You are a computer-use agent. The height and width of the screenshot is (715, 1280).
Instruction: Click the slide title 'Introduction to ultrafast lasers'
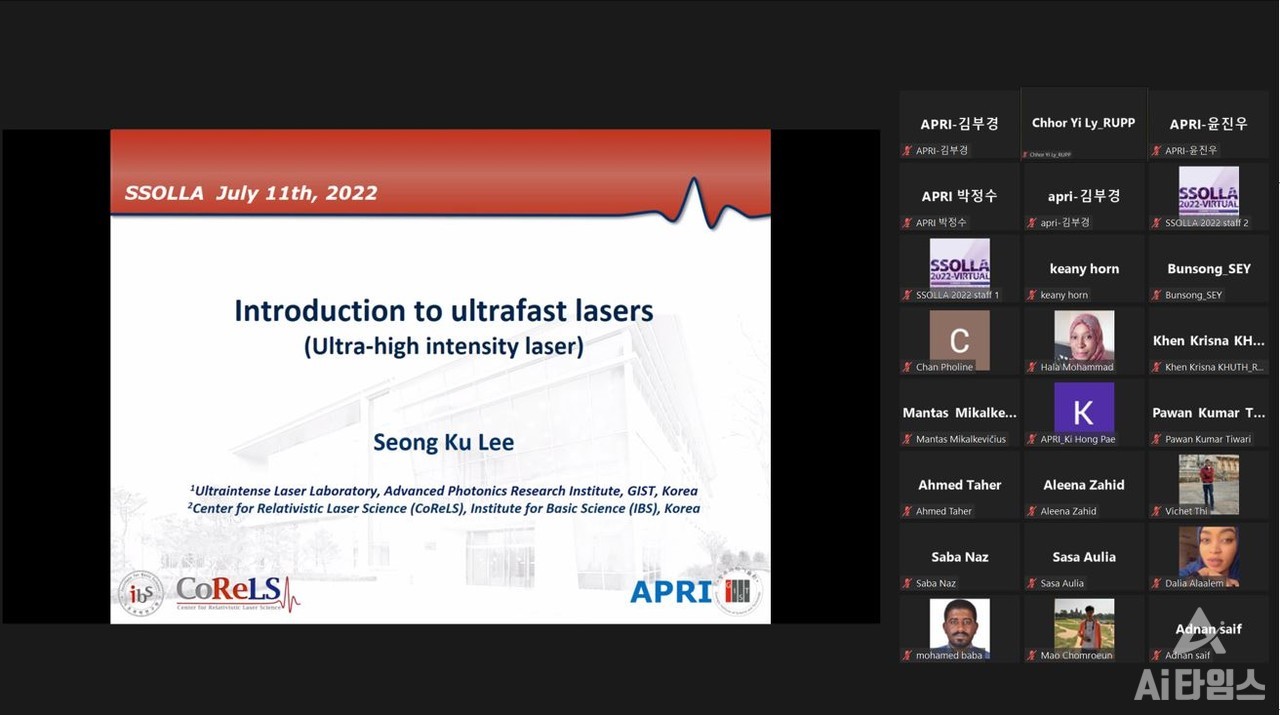click(x=443, y=311)
